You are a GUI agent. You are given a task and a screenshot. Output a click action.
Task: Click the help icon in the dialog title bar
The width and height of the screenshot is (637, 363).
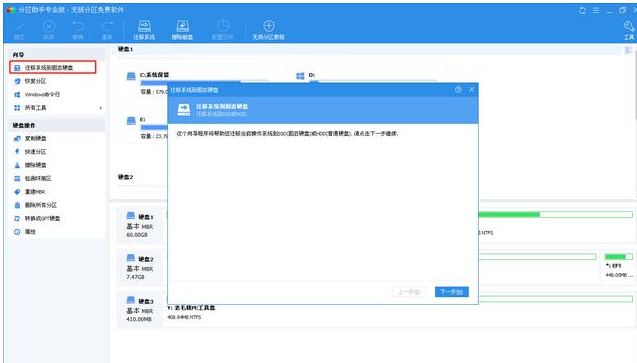tap(458, 89)
